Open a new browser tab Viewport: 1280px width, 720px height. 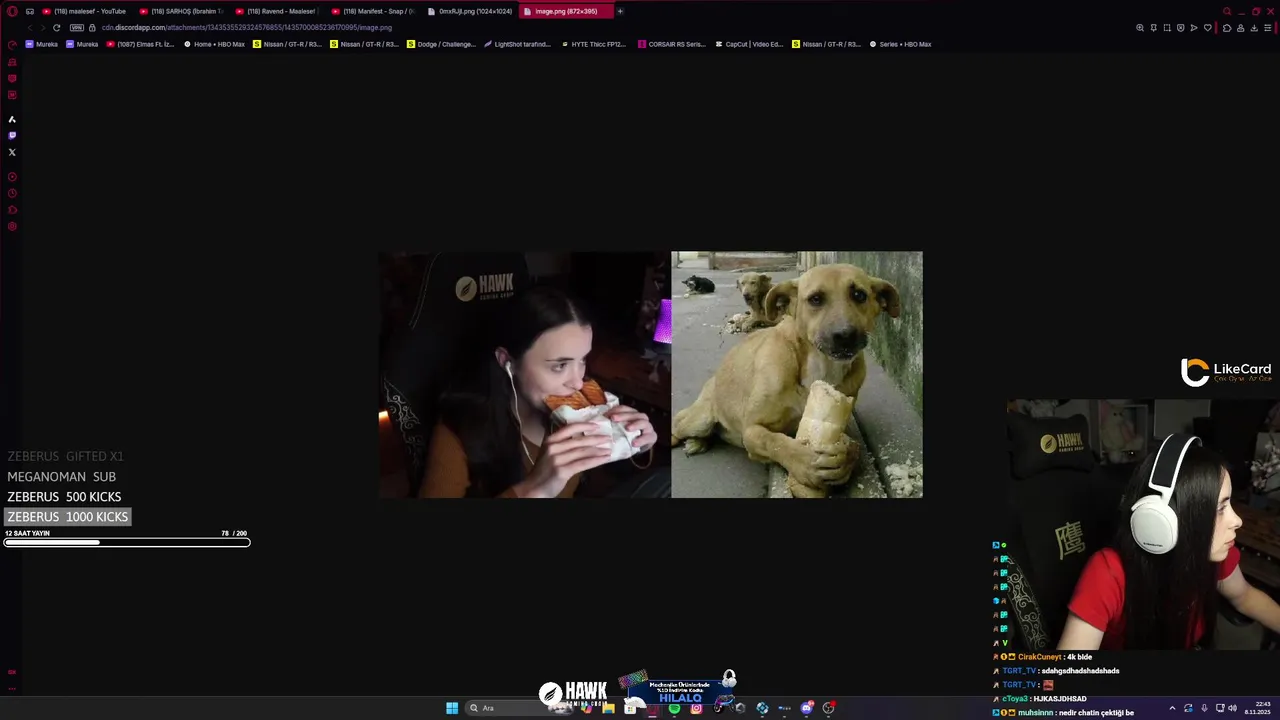point(620,11)
